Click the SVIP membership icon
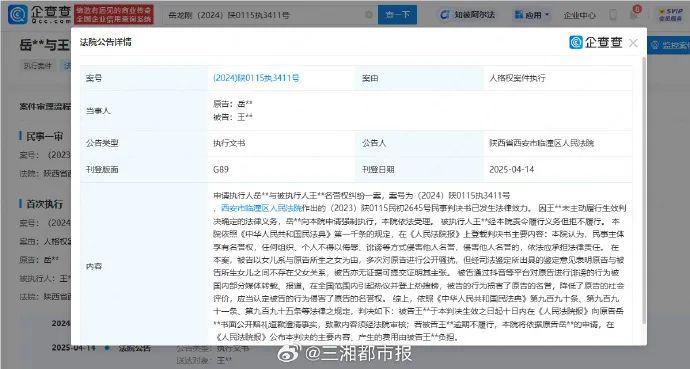 coord(671,15)
